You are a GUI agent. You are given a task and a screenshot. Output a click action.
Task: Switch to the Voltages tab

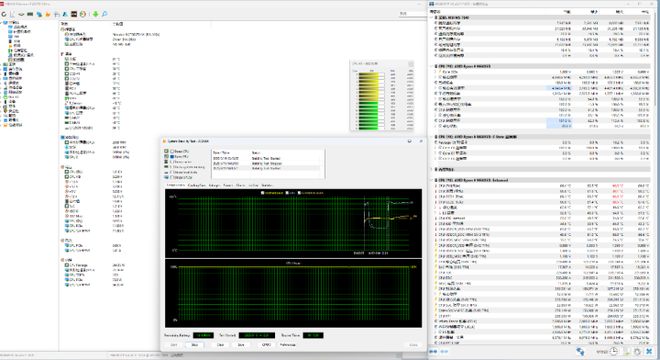[x=214, y=185]
